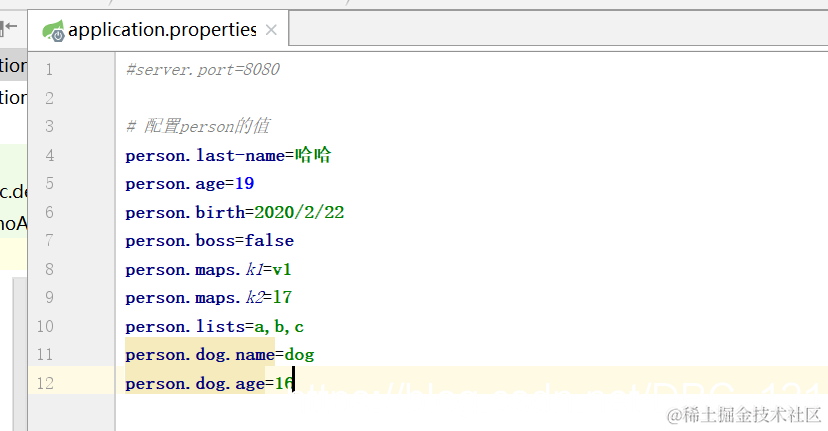Click the value 17
Screen dimensions: 828x431
[x=282, y=297]
